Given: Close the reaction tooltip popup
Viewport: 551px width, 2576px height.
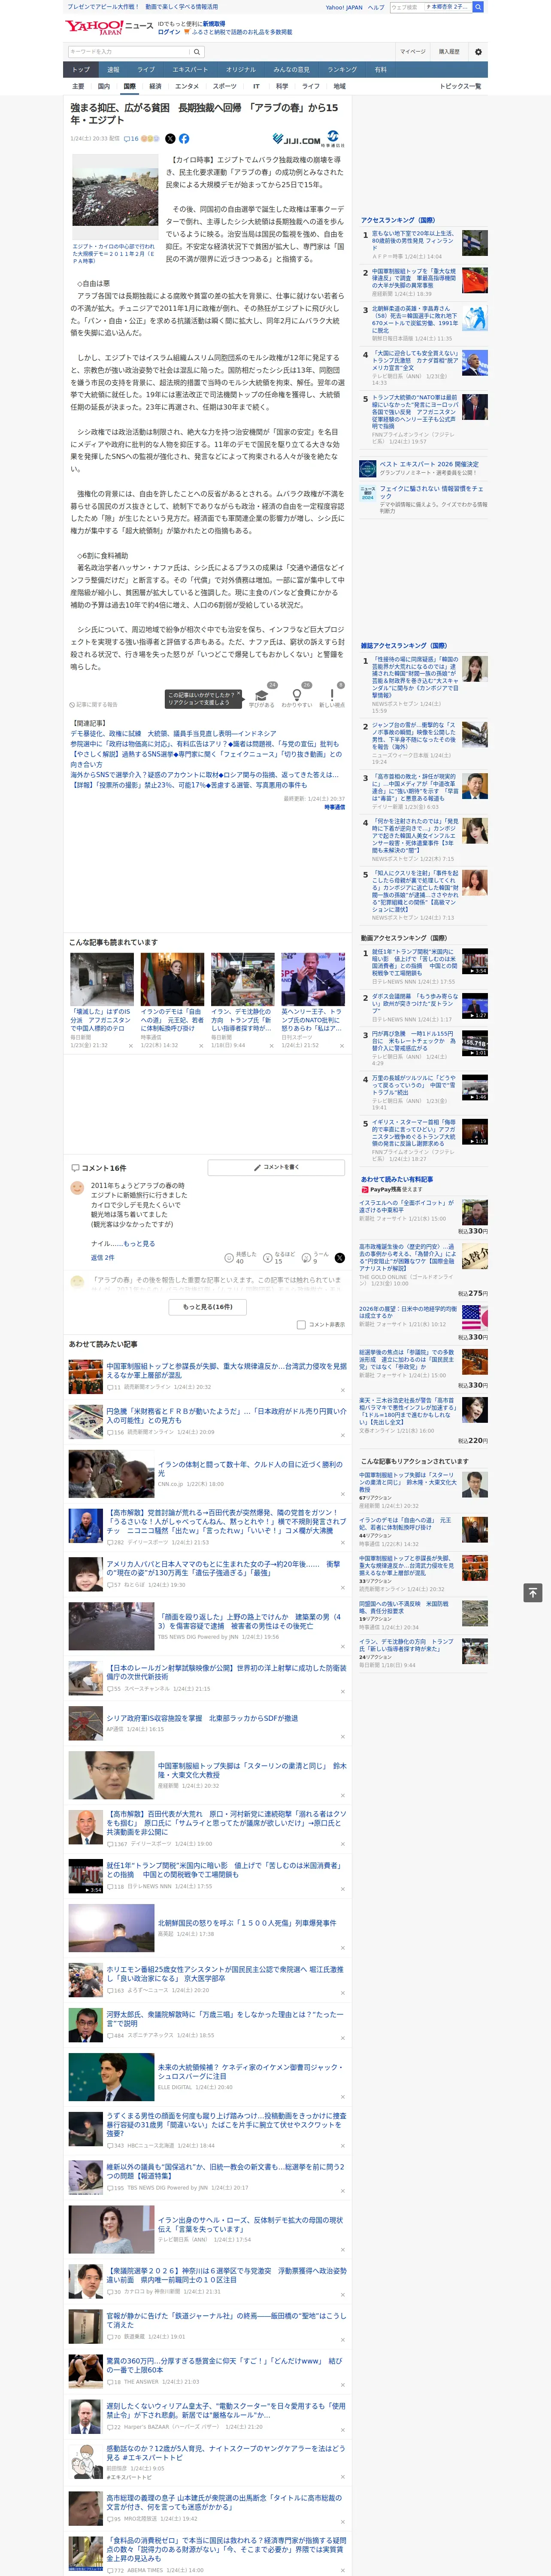Looking at the screenshot, I should coord(238,694).
